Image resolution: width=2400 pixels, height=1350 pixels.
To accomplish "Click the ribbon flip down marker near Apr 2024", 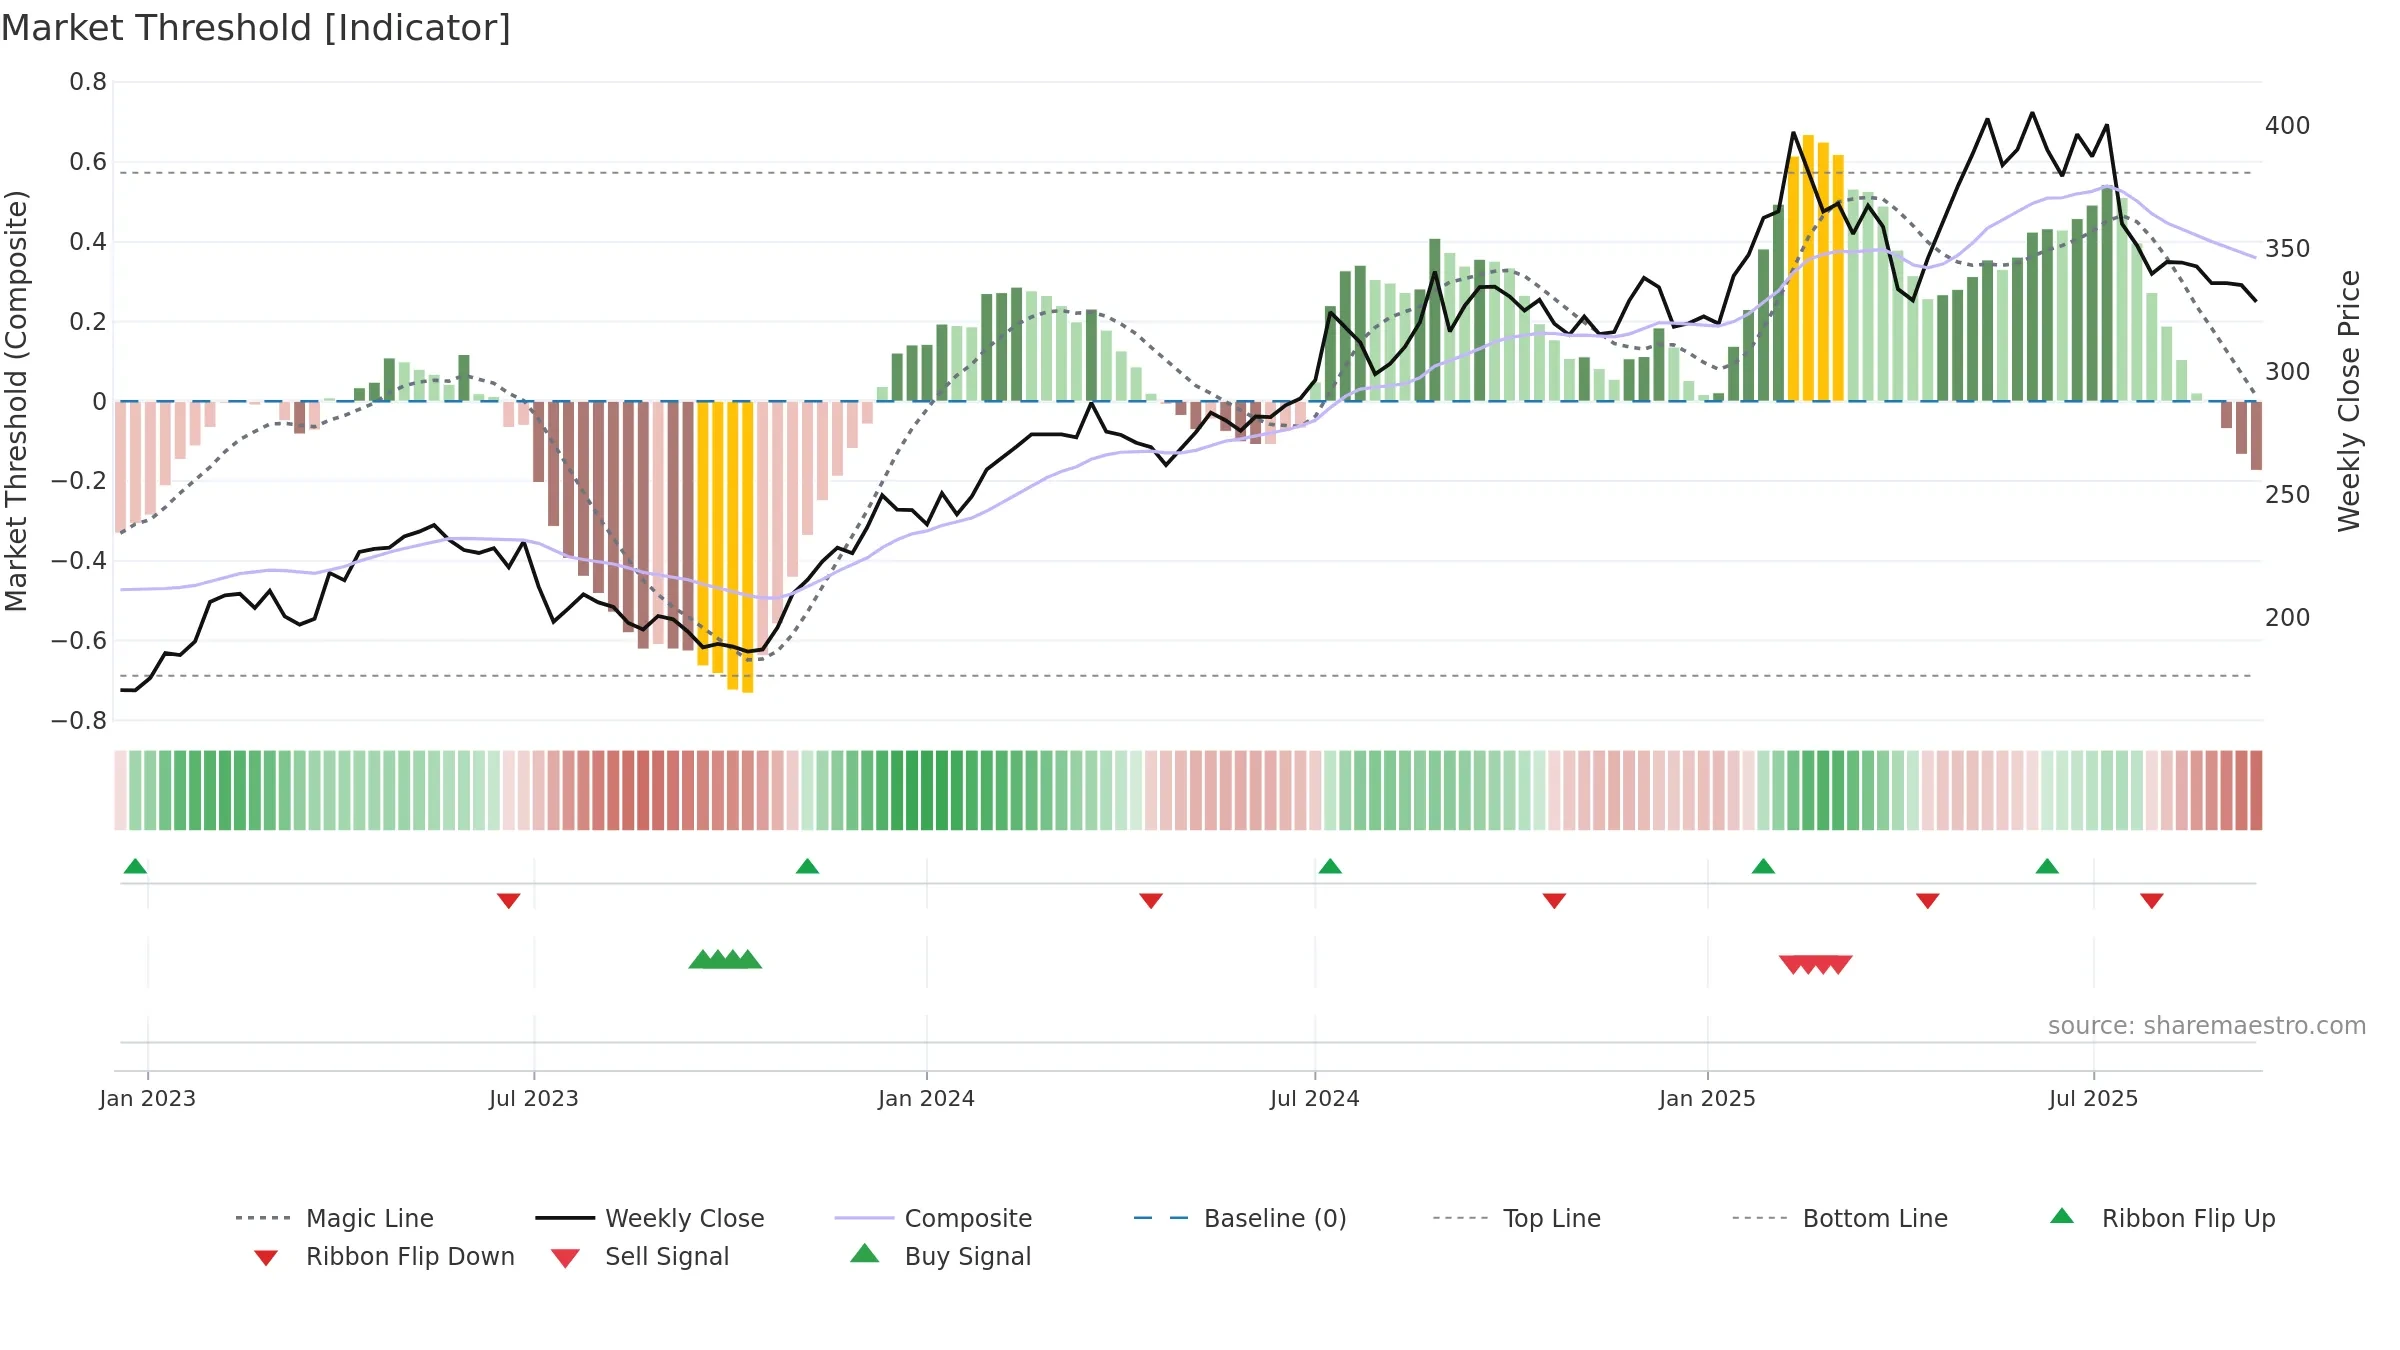I will click(1151, 901).
